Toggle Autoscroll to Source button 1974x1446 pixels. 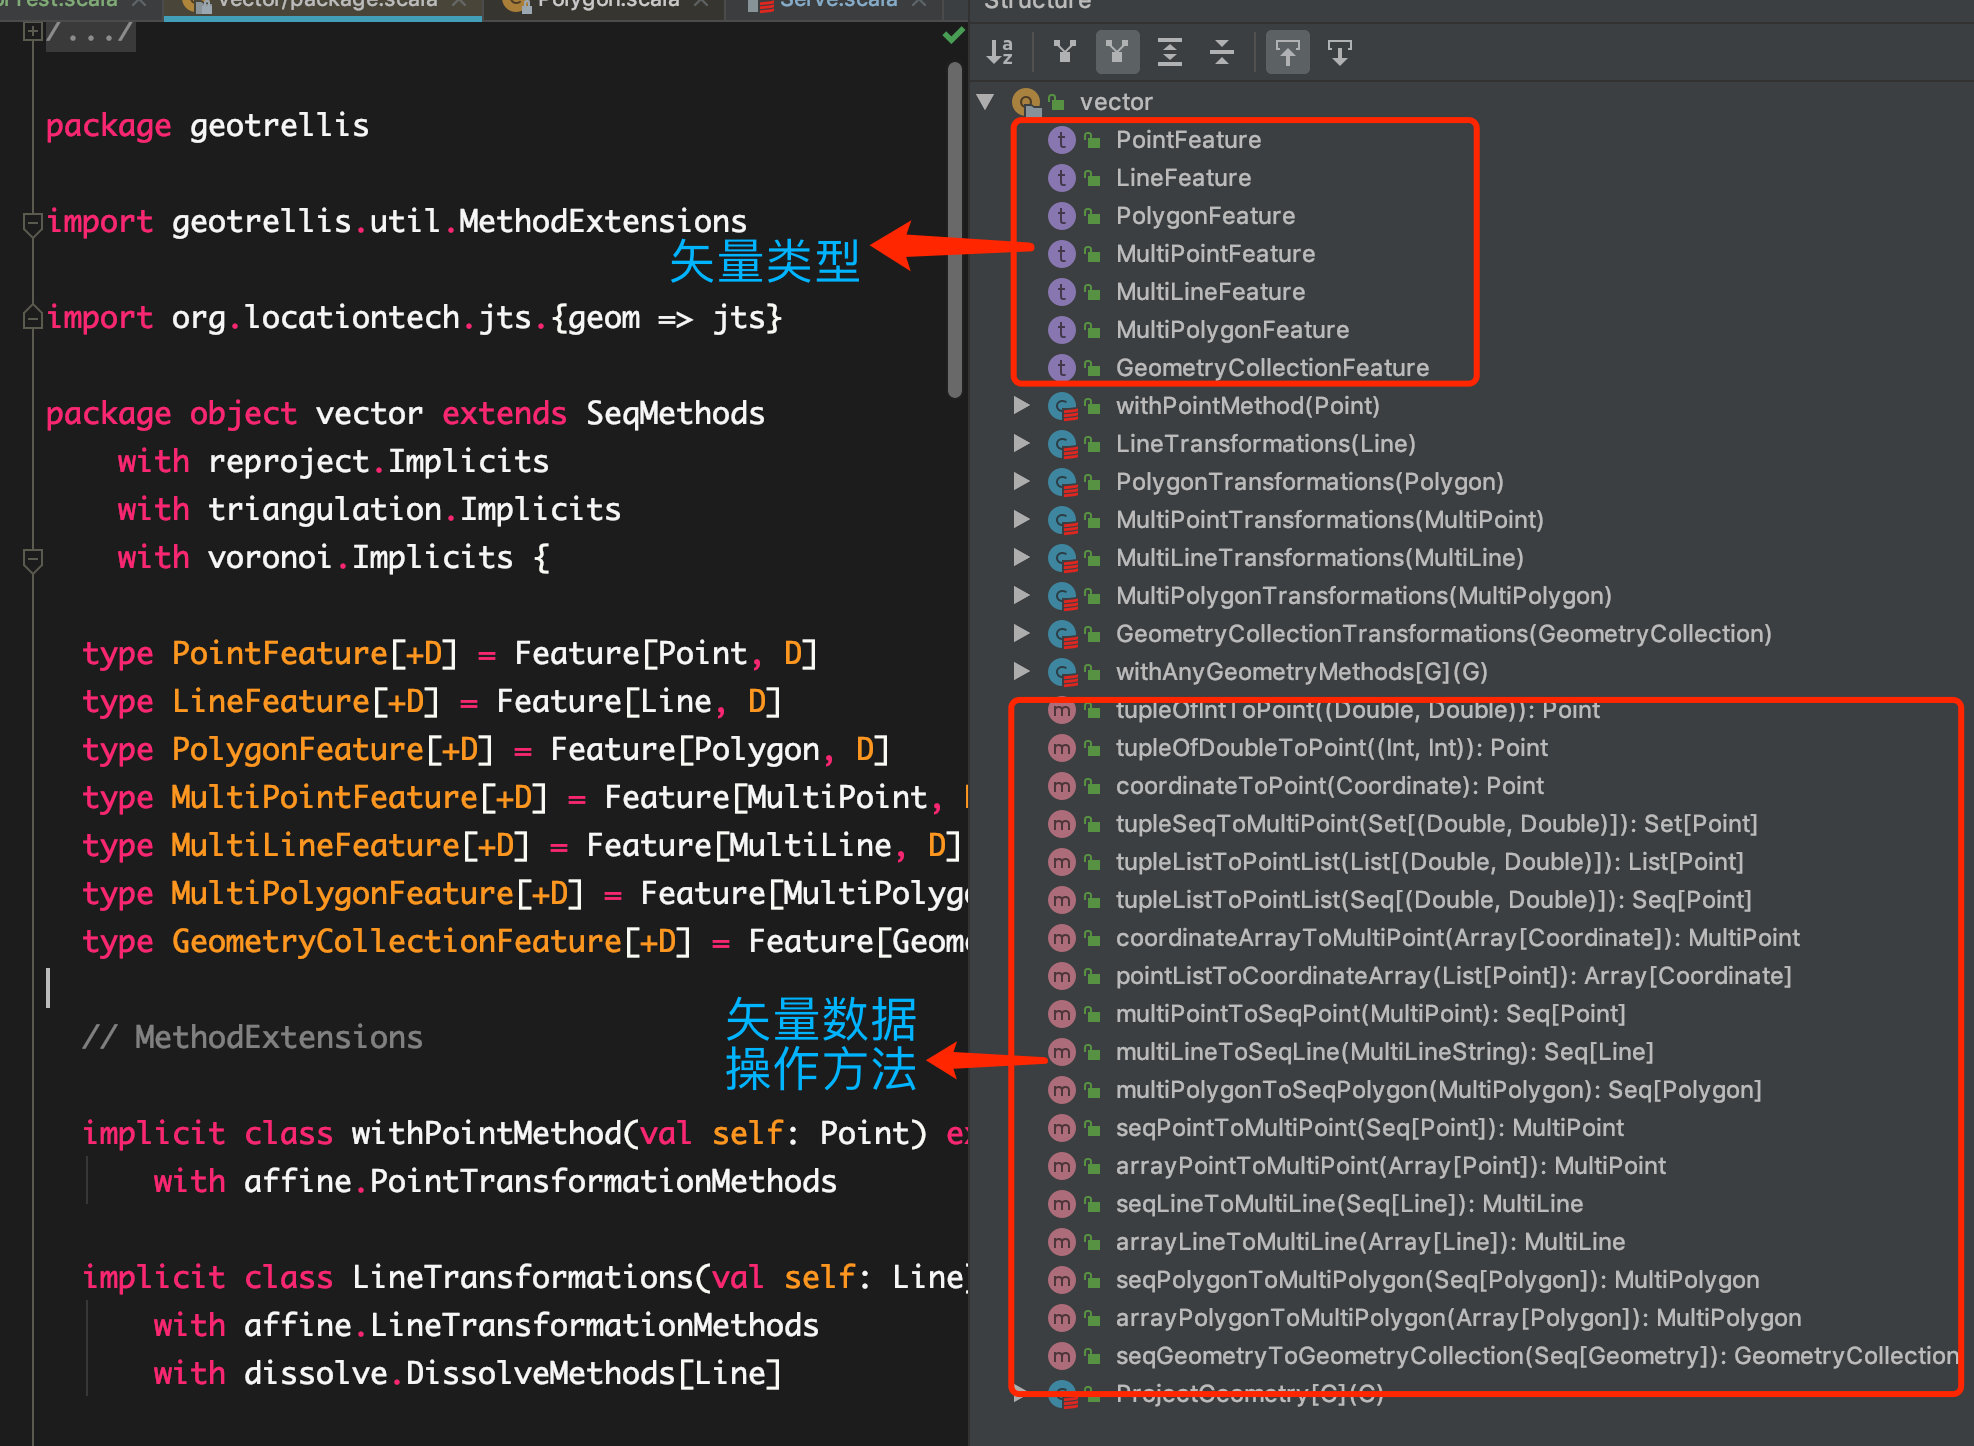(1288, 52)
